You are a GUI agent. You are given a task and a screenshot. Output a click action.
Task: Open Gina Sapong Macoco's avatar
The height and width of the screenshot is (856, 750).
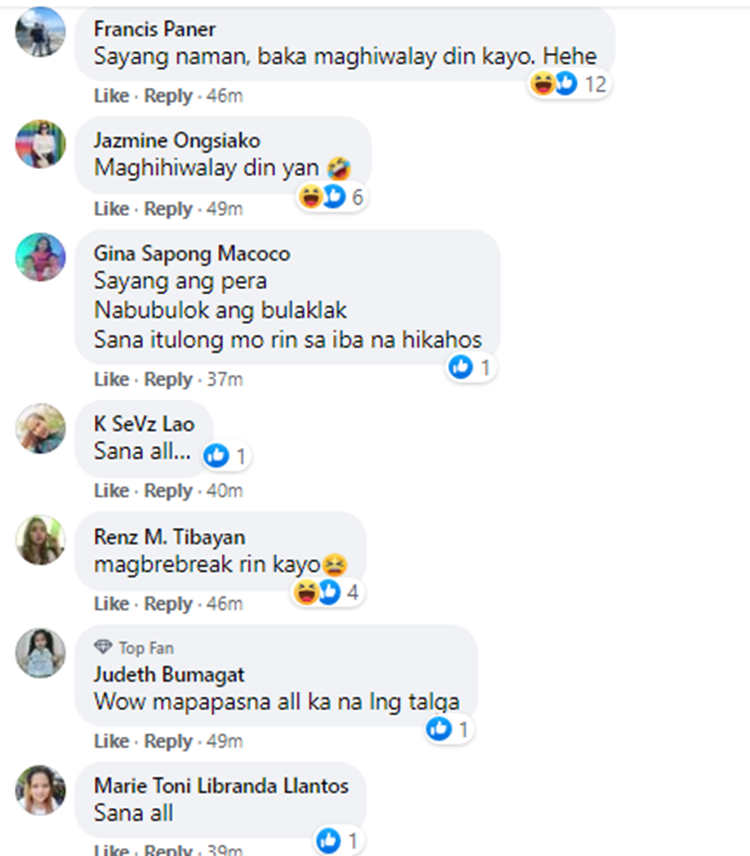click(x=40, y=257)
